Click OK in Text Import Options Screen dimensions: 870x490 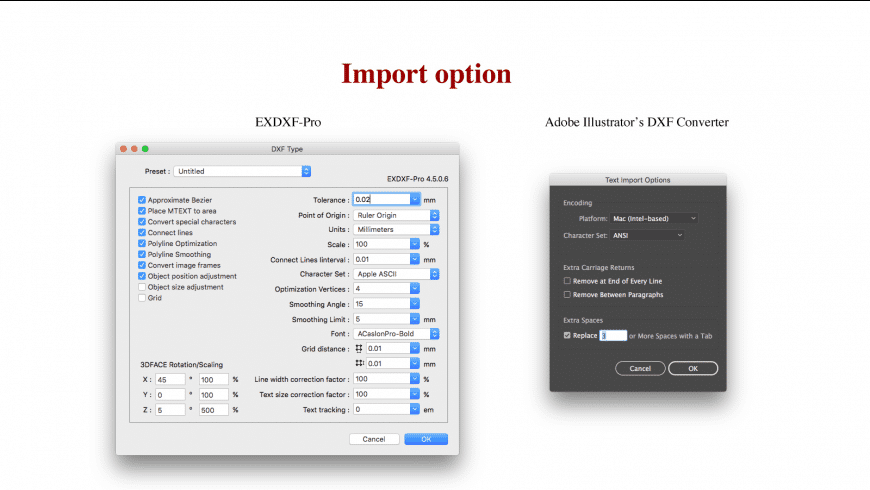point(693,368)
